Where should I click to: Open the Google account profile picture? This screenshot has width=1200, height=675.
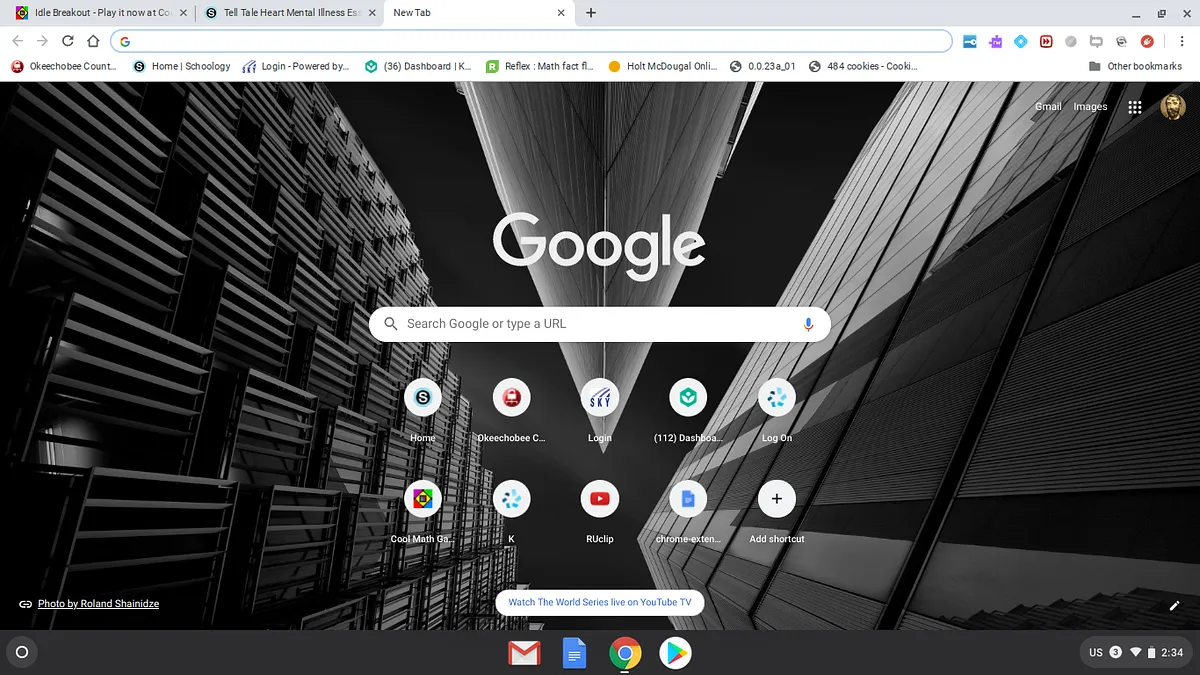coord(1173,107)
